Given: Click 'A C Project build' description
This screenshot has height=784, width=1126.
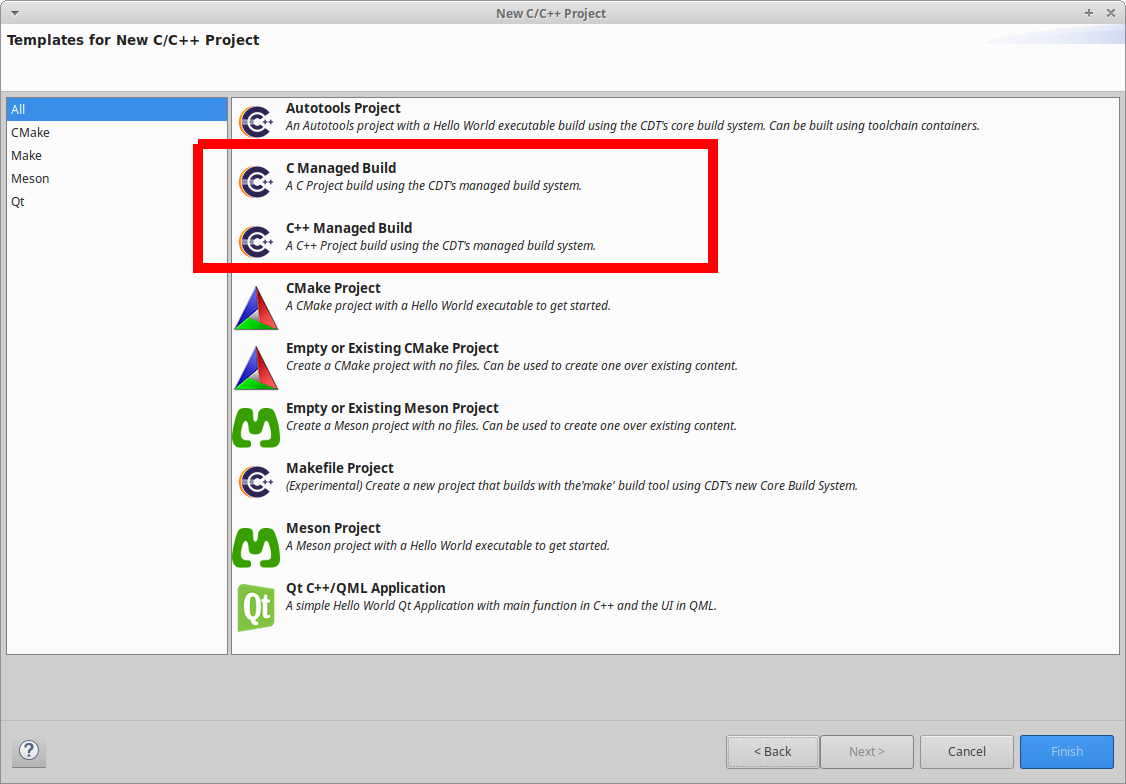Looking at the screenshot, I should coord(434,186).
